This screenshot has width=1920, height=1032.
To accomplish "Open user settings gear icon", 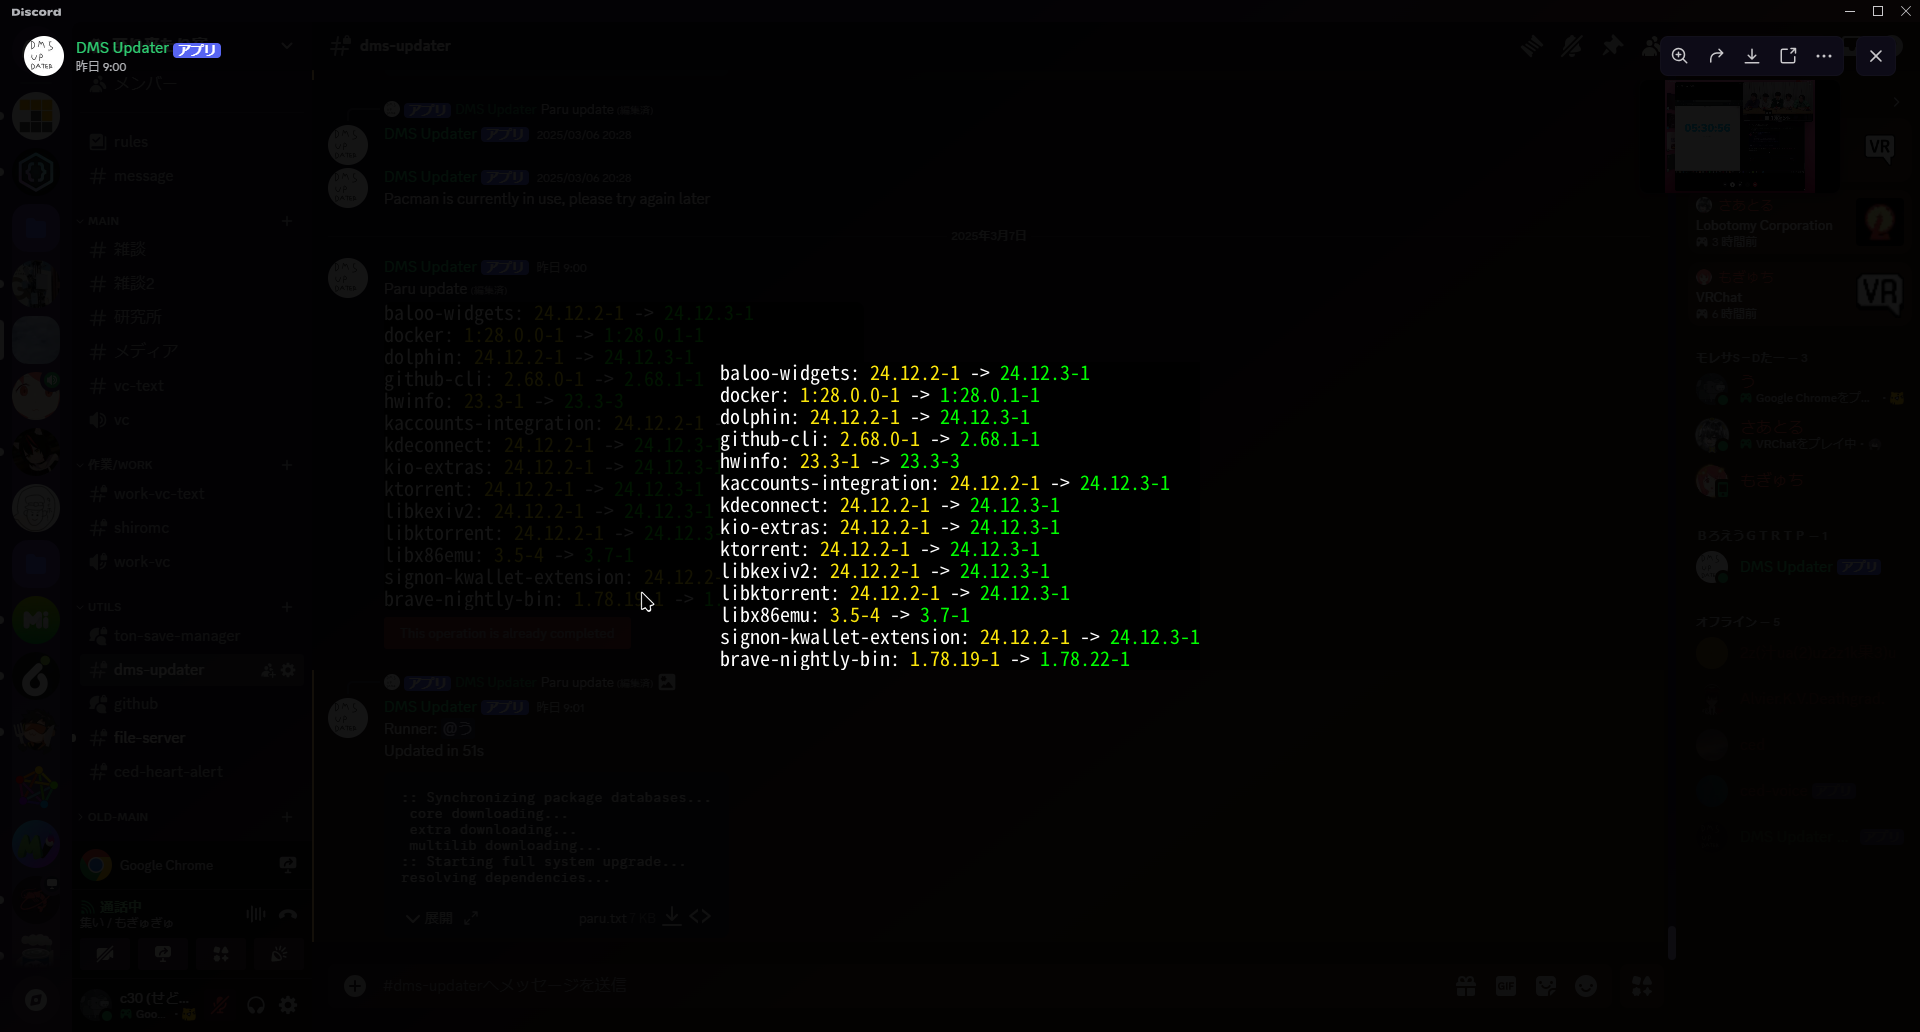I will (x=288, y=1005).
